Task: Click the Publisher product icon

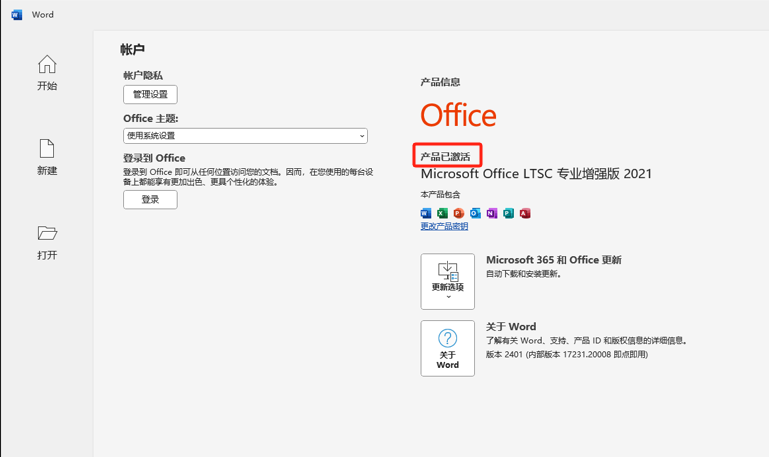Action: pos(509,213)
